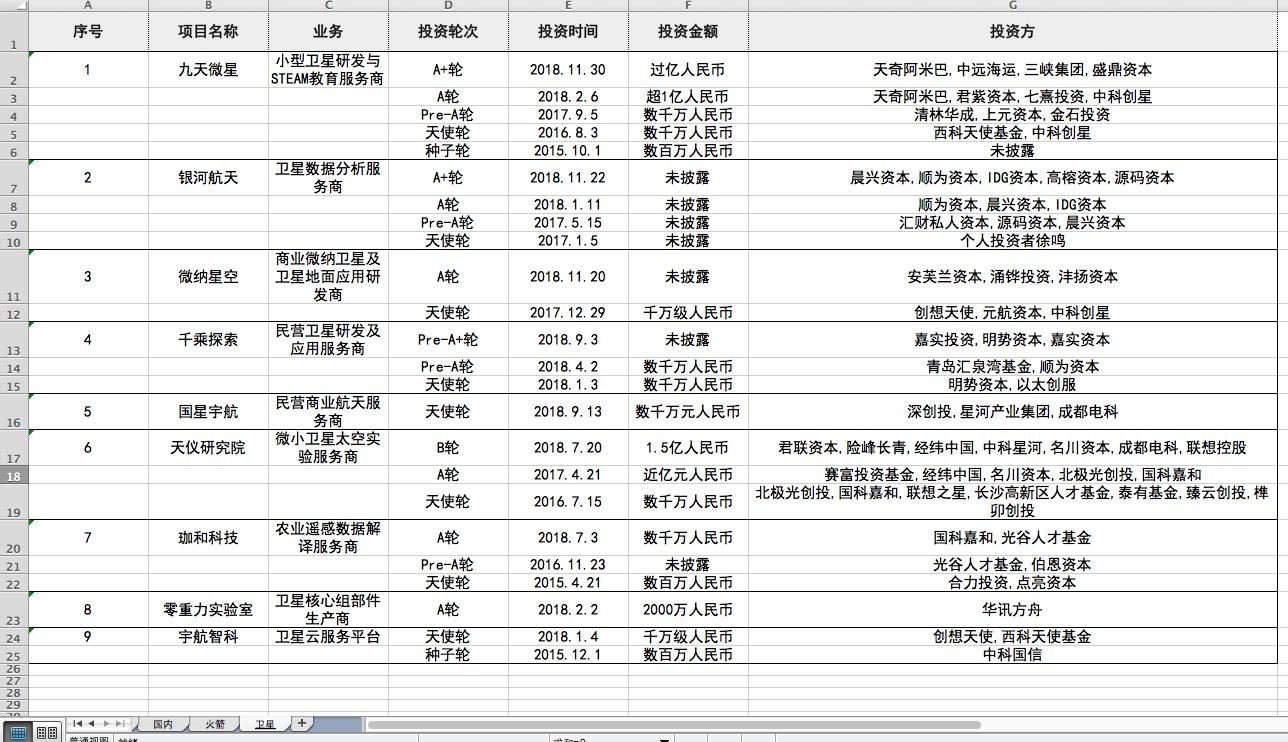
Task: Click the 合力投资, 点亮资本 cell
Action: coord(1013,583)
